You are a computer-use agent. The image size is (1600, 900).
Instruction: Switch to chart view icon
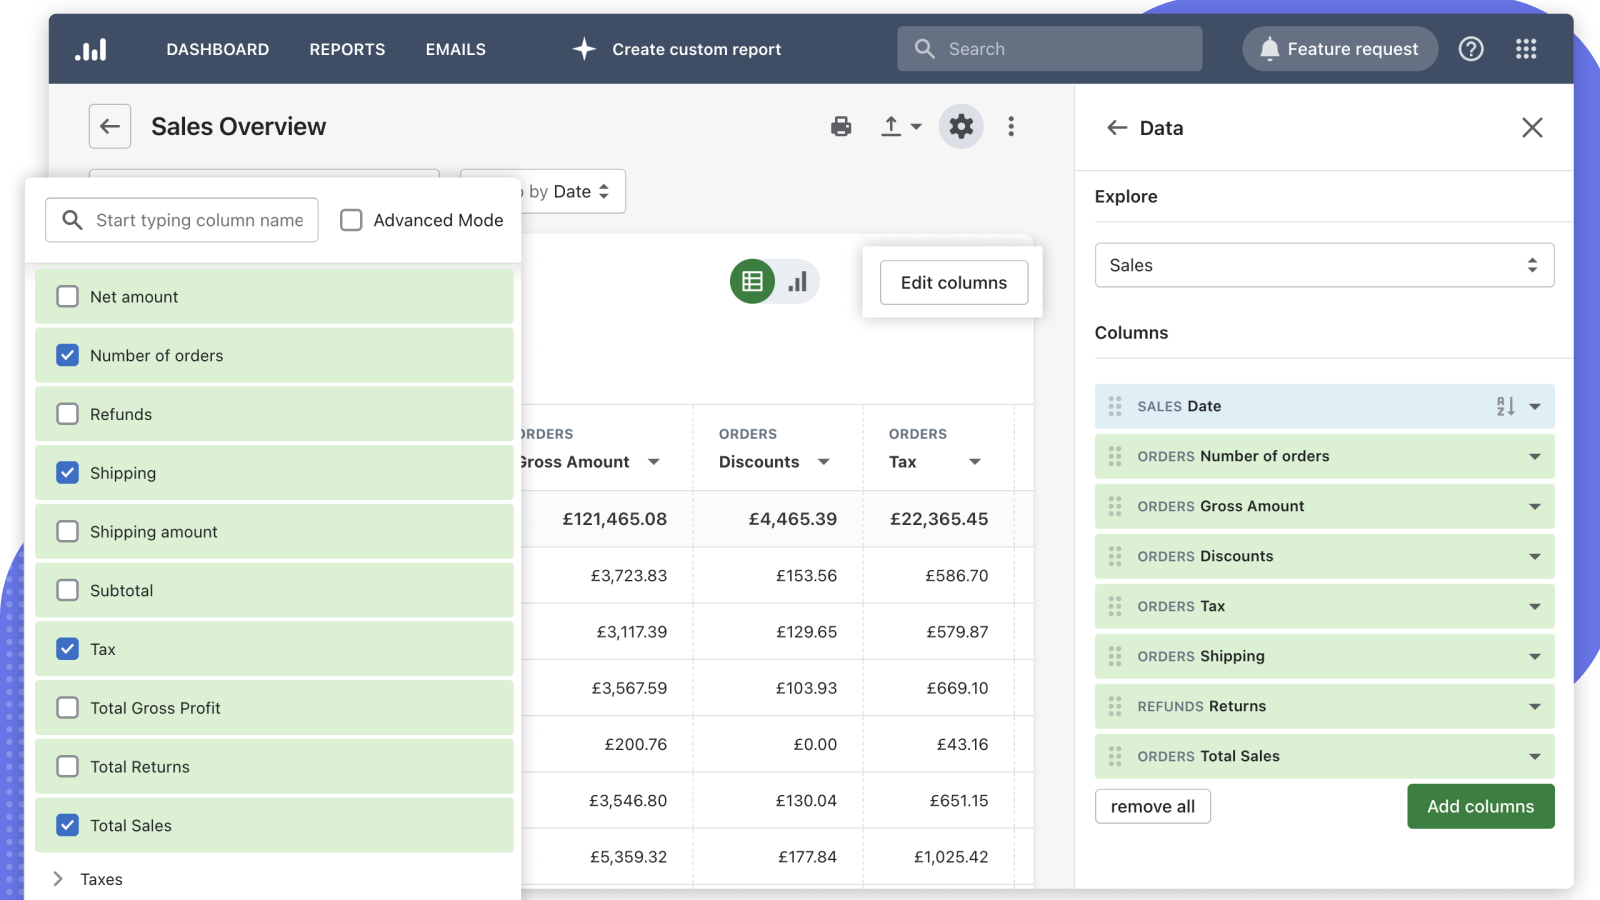coord(797,282)
